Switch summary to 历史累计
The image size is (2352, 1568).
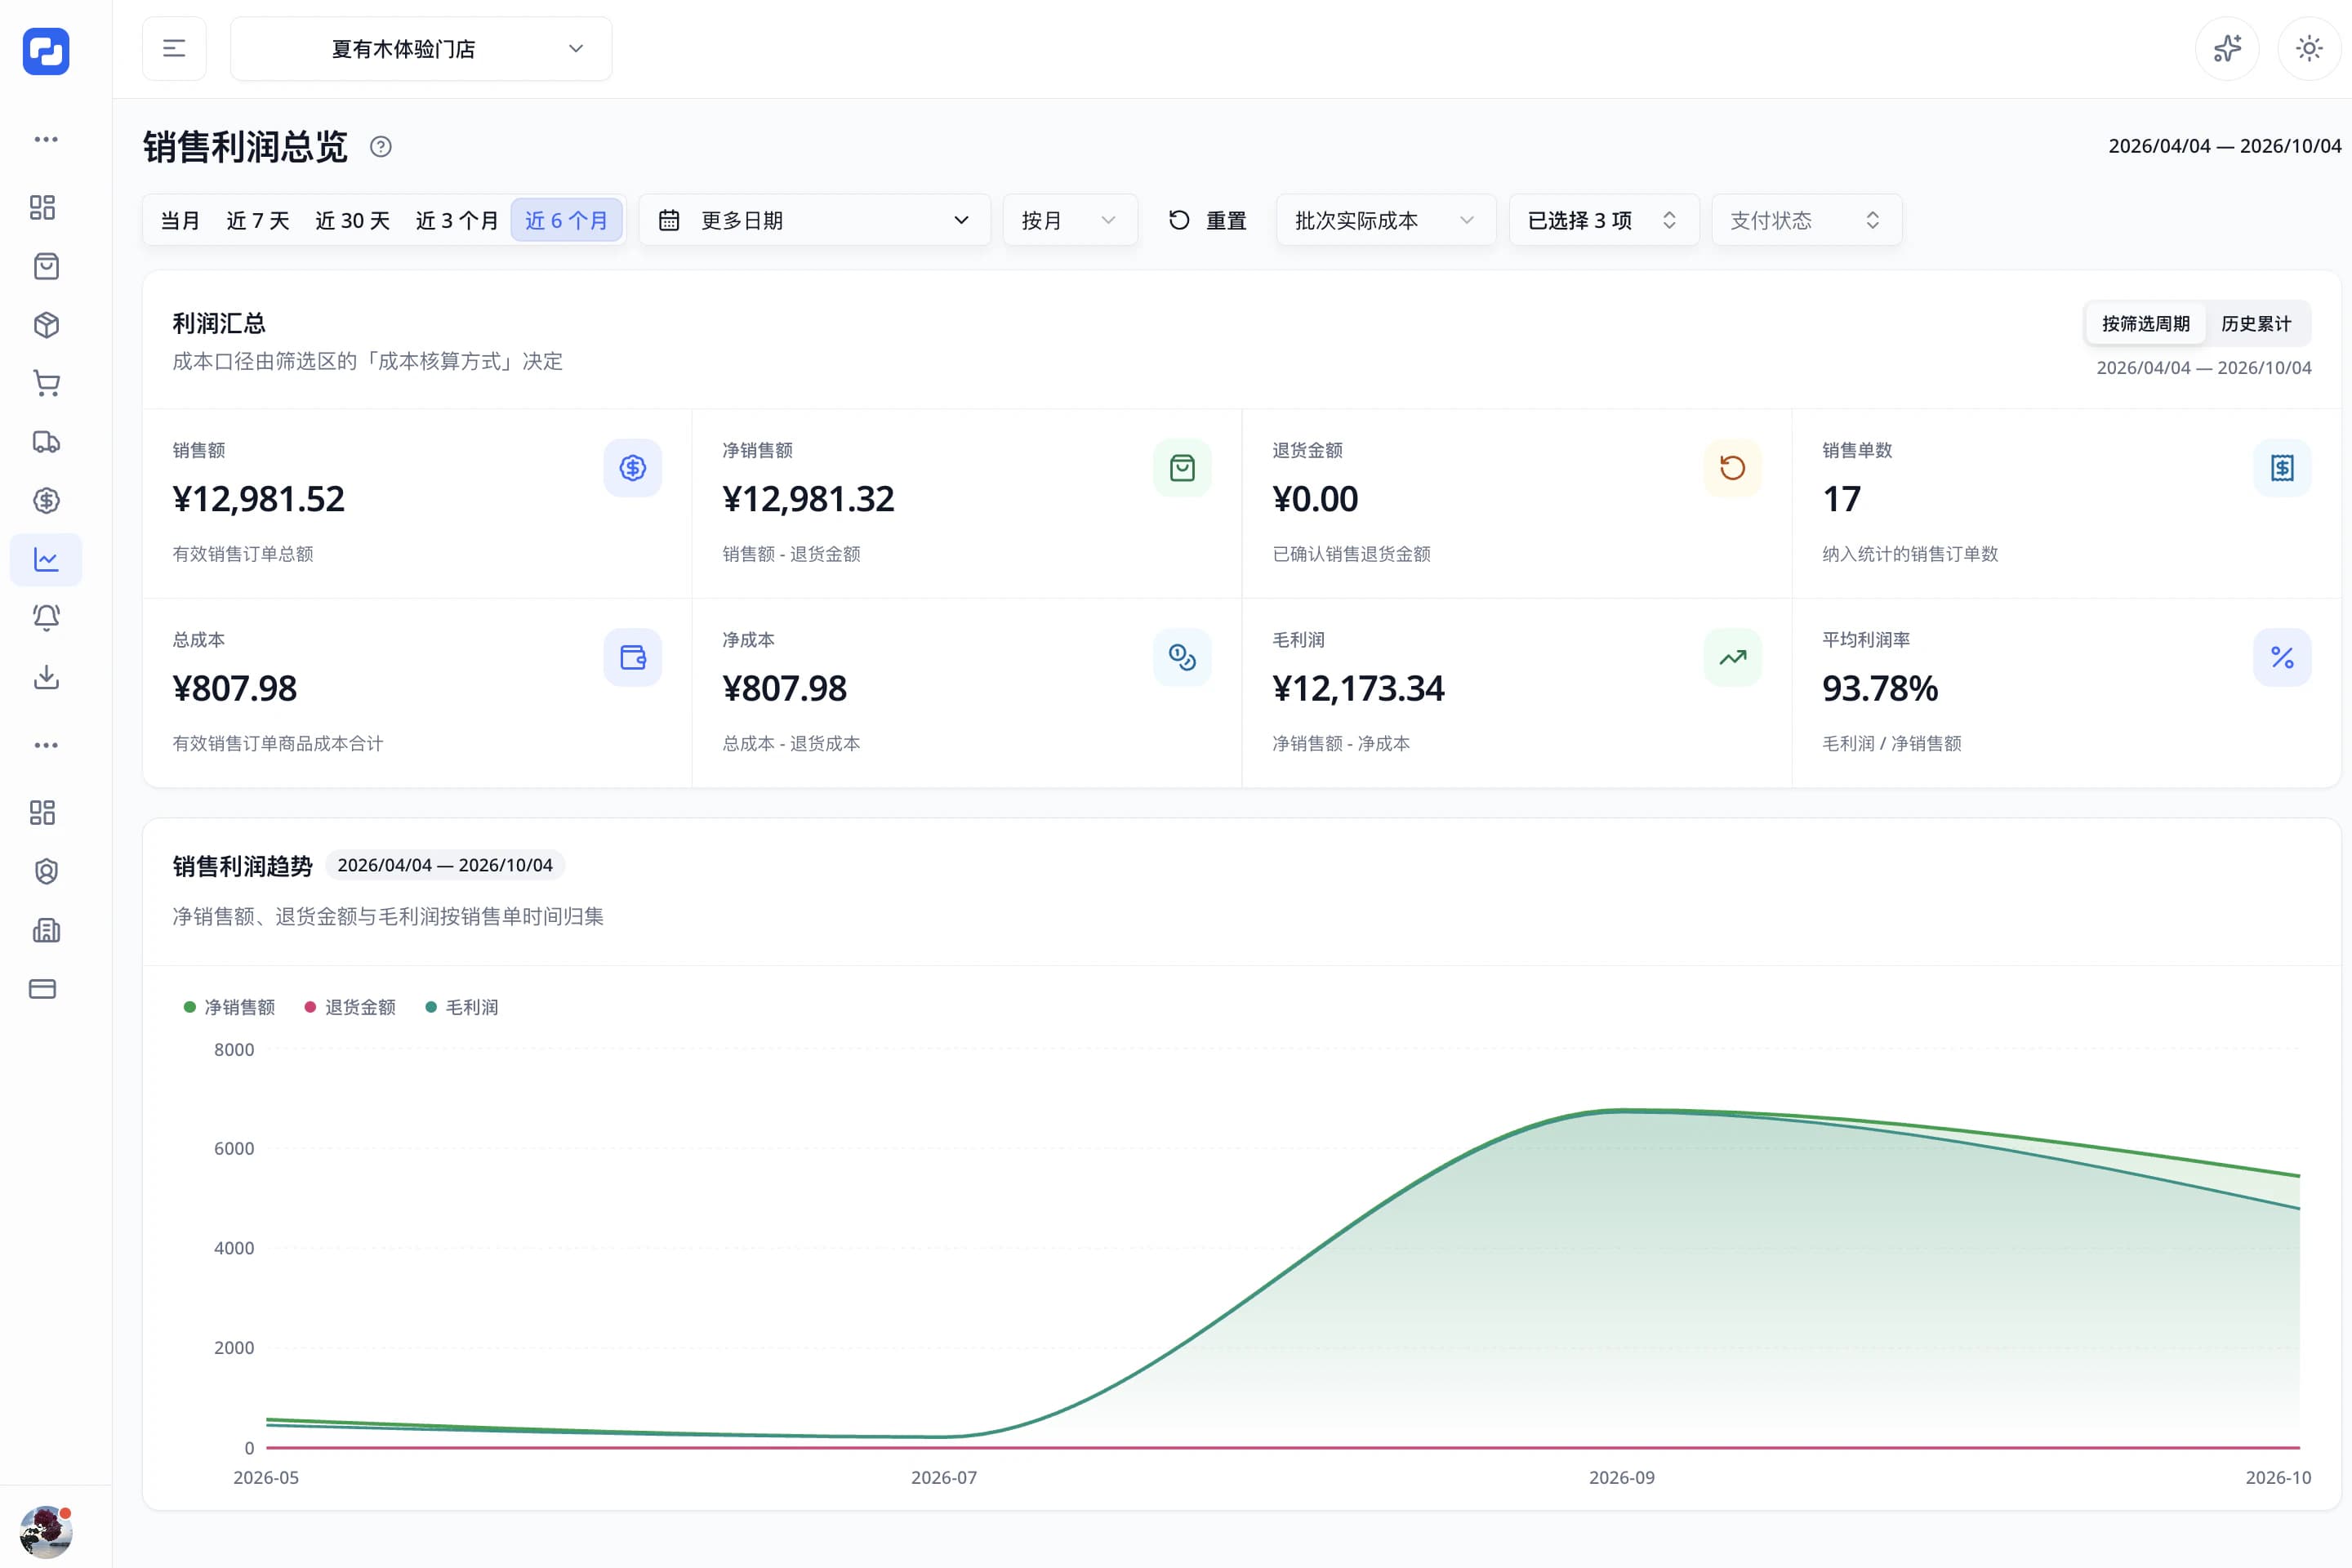2256,324
